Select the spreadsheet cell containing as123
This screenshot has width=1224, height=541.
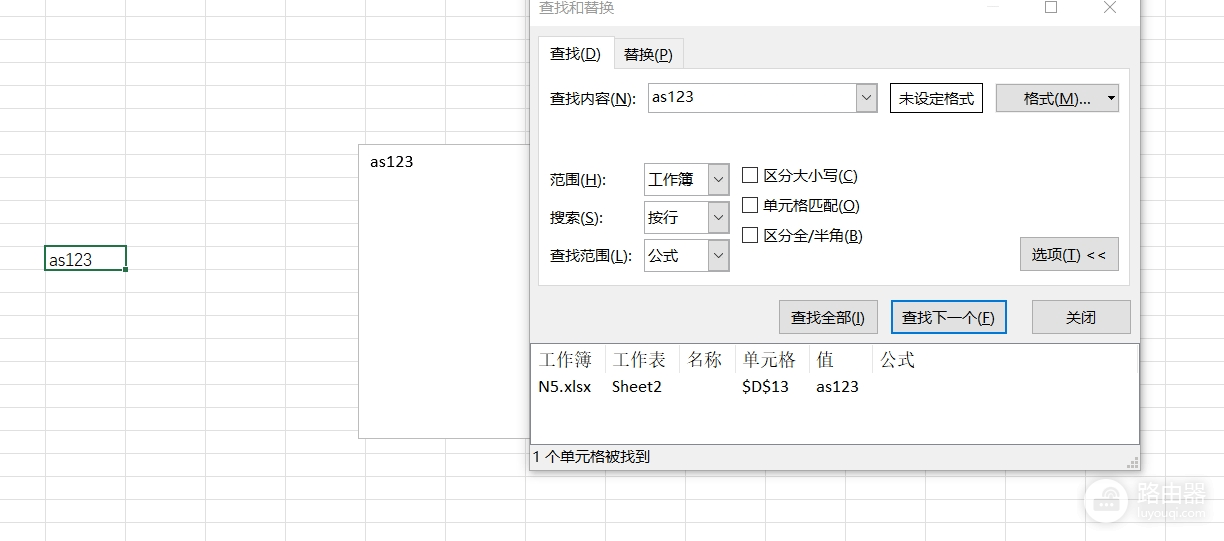tap(85, 259)
